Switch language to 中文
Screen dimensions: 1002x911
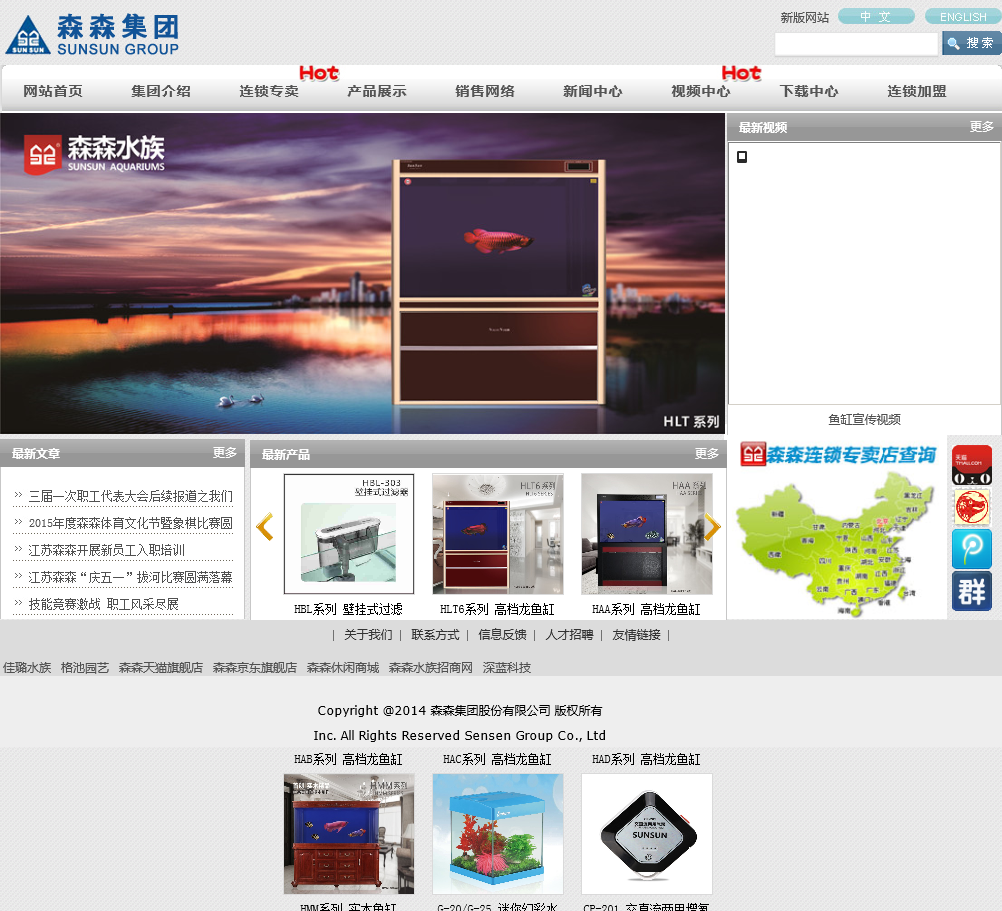(x=875, y=17)
